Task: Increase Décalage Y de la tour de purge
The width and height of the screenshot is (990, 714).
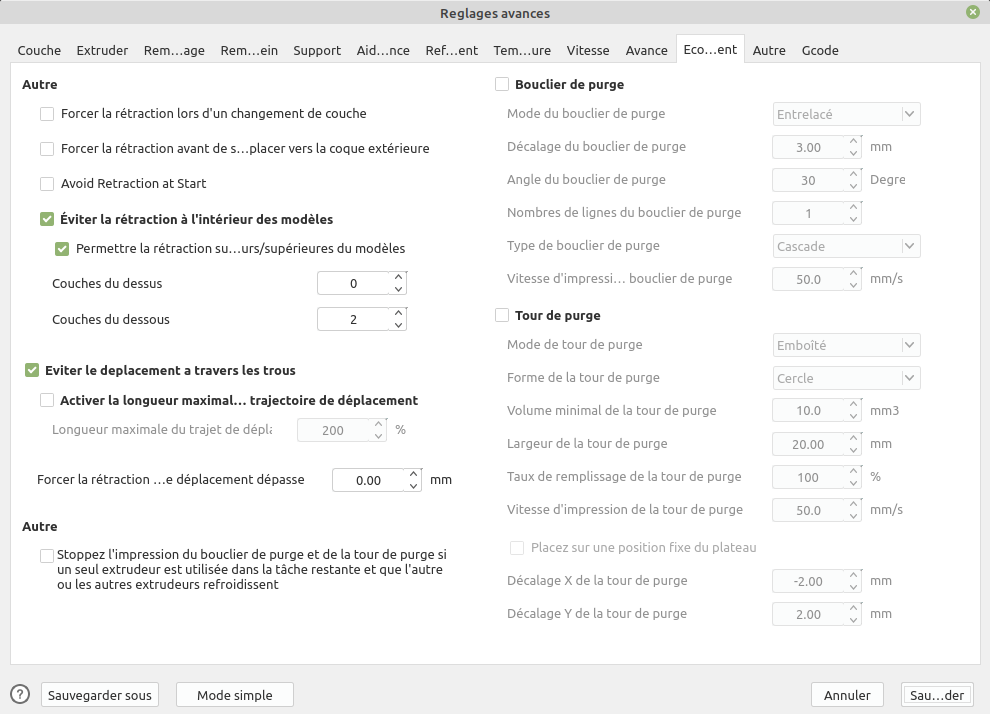Action: (854, 608)
